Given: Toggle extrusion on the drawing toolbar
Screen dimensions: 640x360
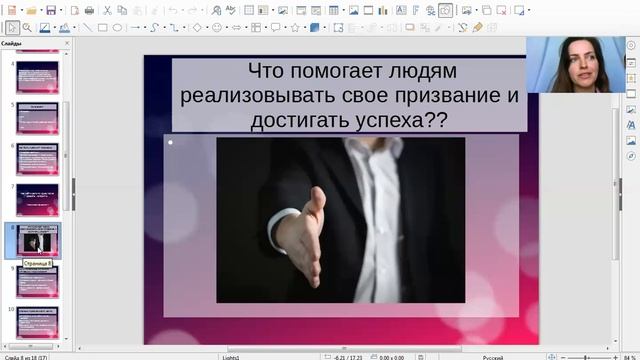Looking at the screenshot, I should coord(492,28).
